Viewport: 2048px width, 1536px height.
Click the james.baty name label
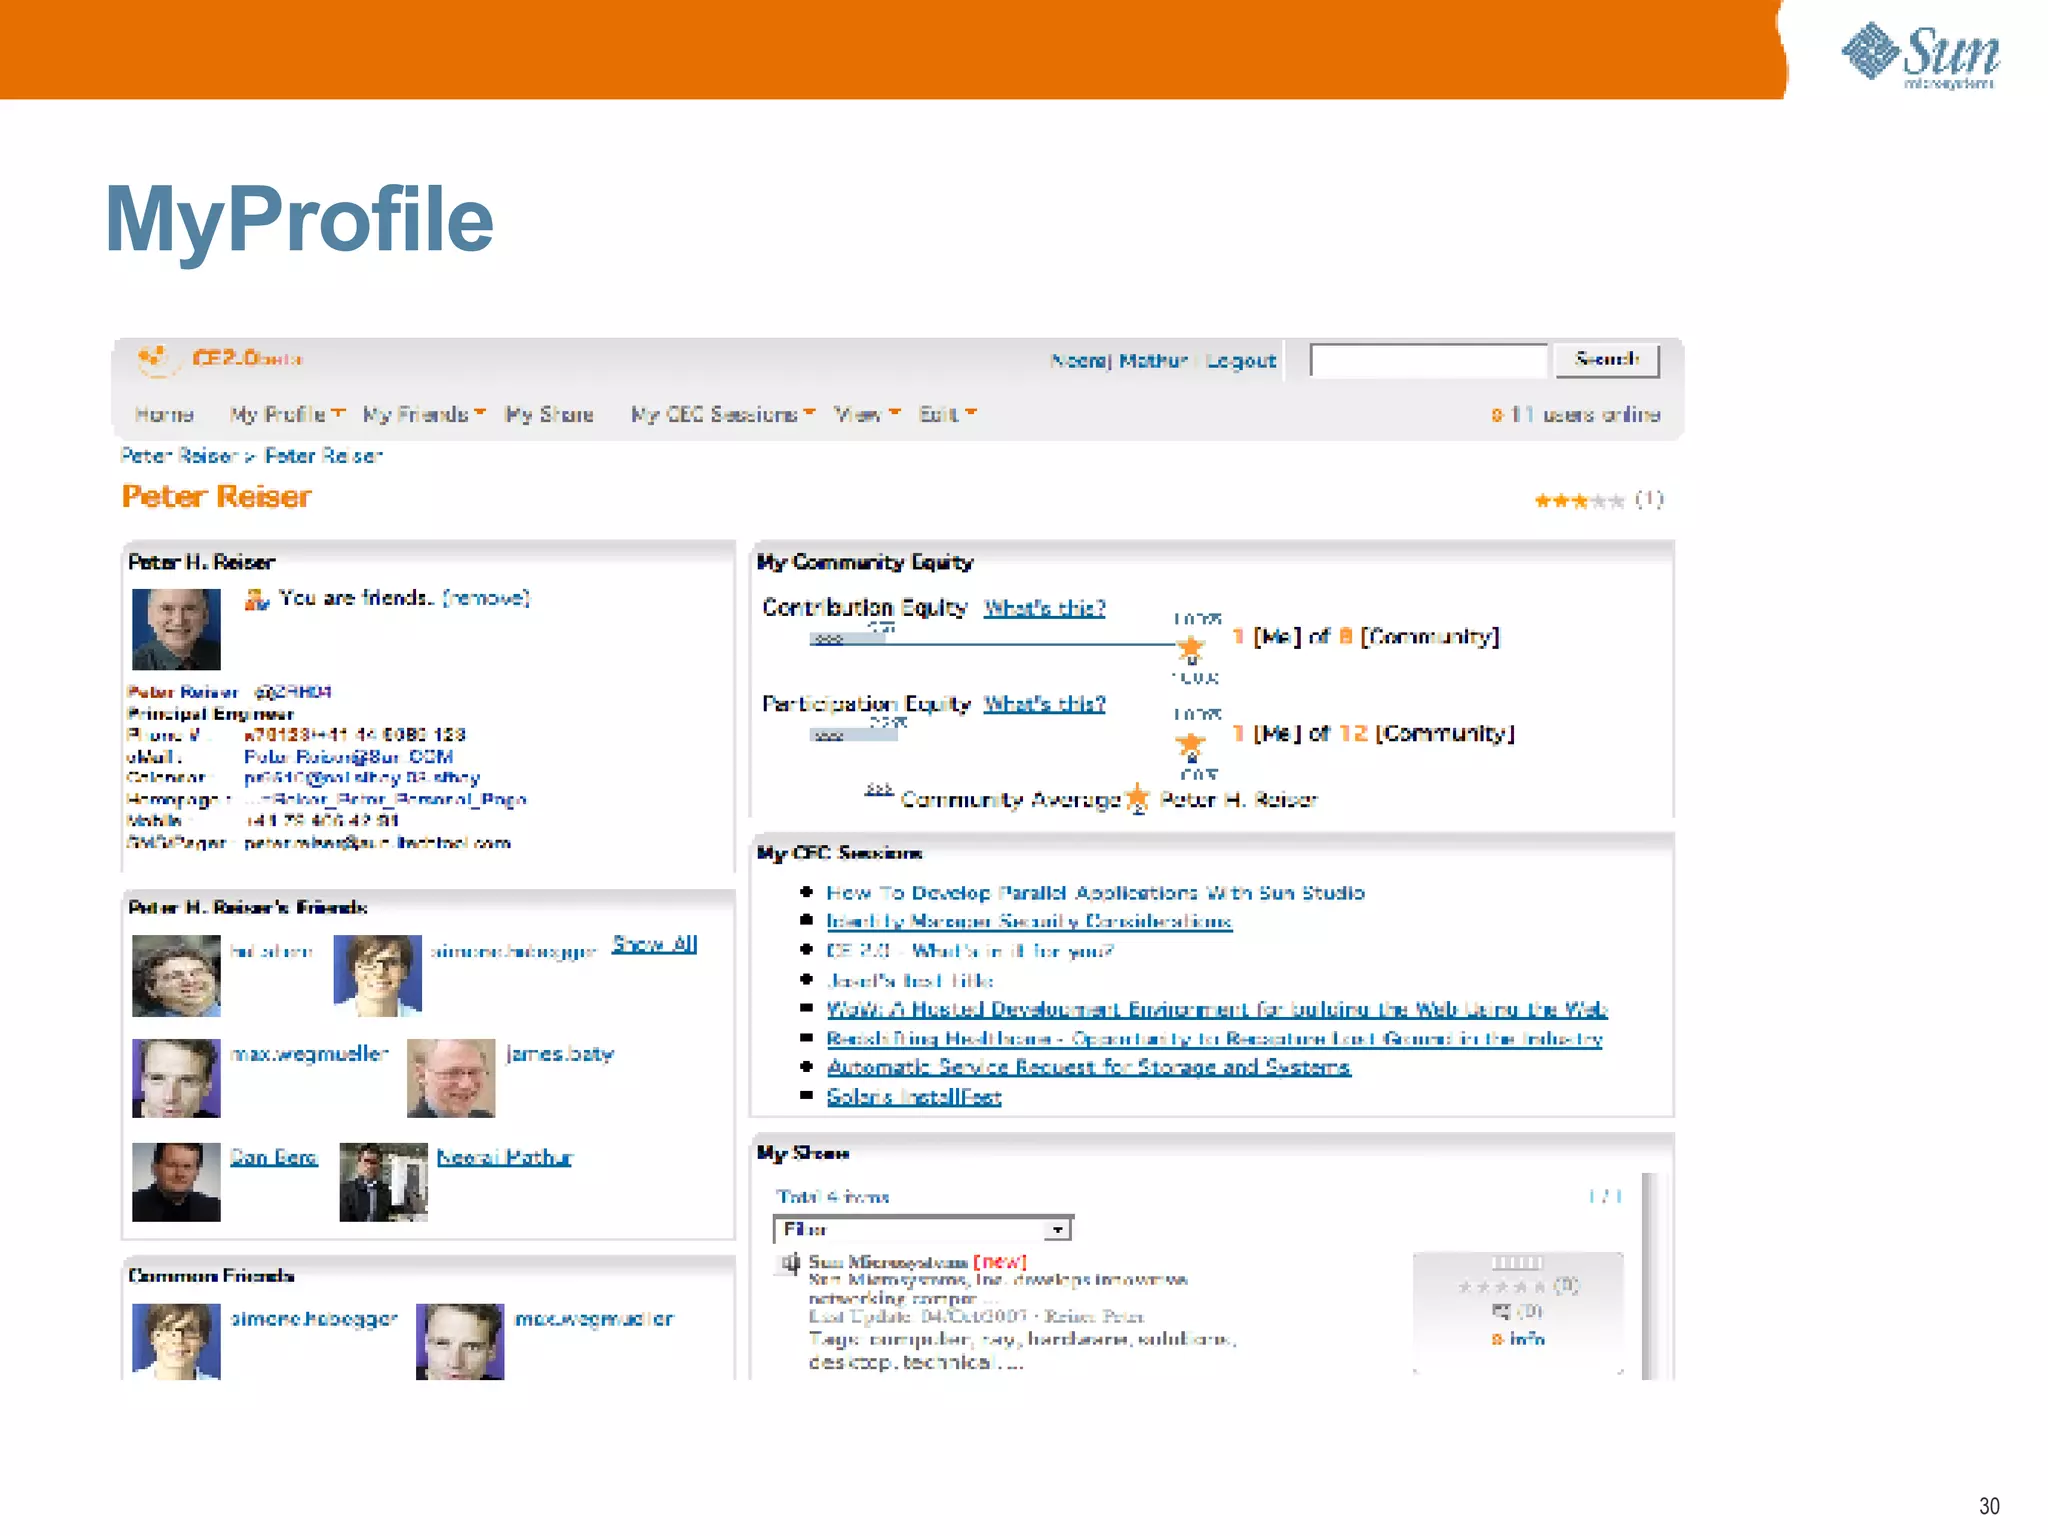pyautogui.click(x=560, y=1054)
